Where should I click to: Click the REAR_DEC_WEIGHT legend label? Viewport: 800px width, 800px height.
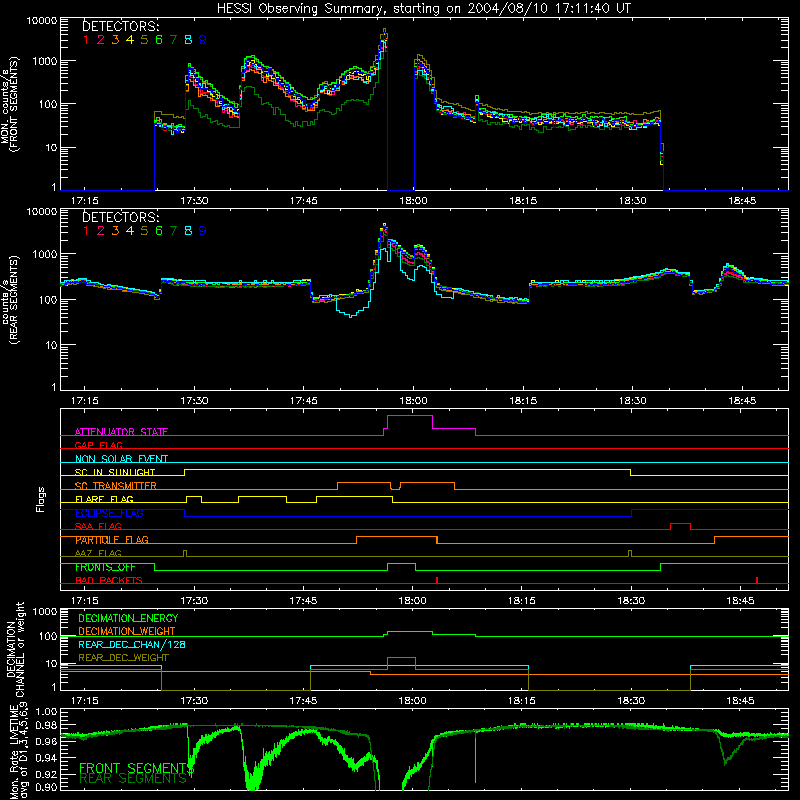point(123,658)
